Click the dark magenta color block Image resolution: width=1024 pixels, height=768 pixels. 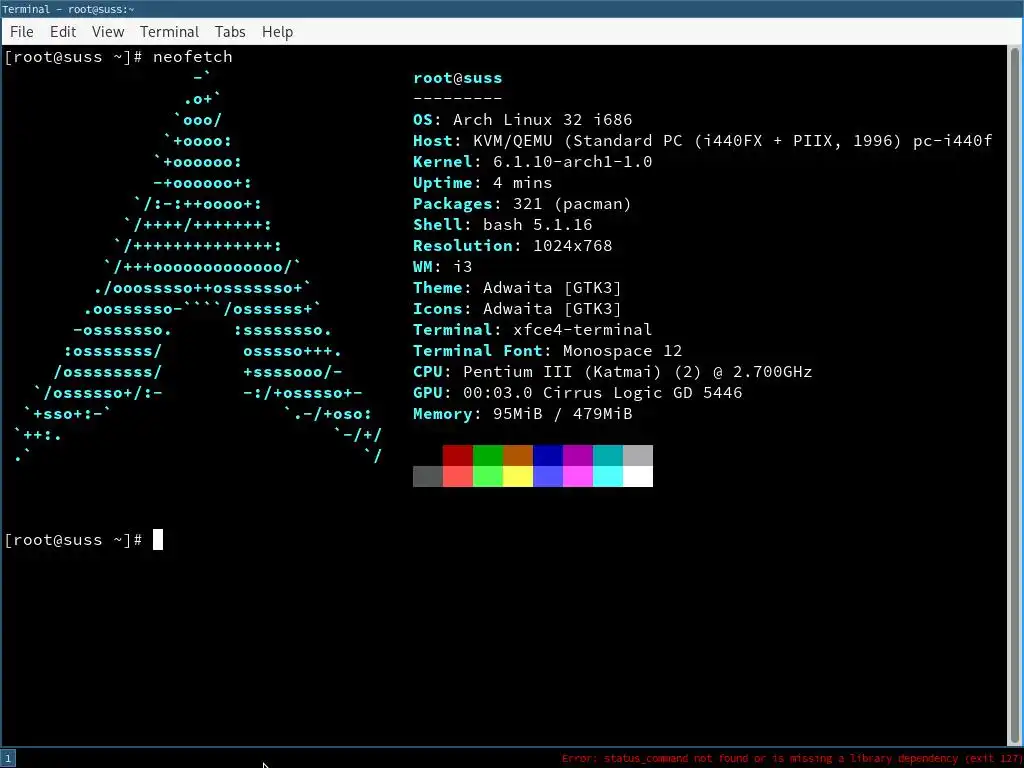[578, 455]
